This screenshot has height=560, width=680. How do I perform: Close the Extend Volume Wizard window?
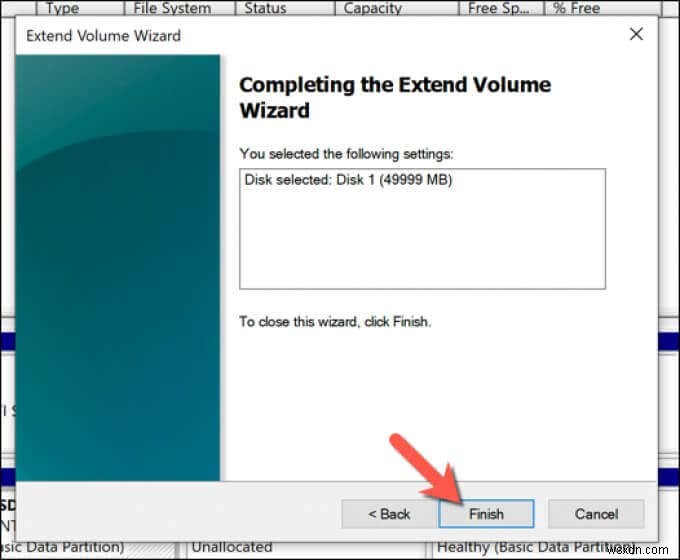click(x=636, y=34)
